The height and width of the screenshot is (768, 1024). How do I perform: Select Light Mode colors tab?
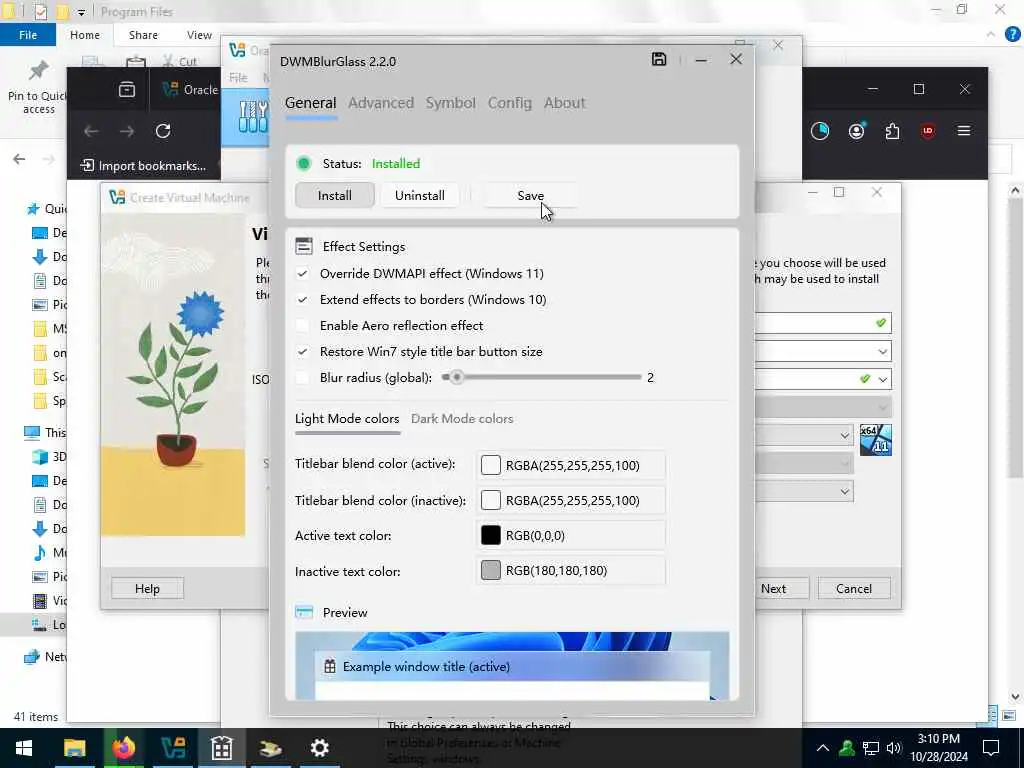click(347, 419)
